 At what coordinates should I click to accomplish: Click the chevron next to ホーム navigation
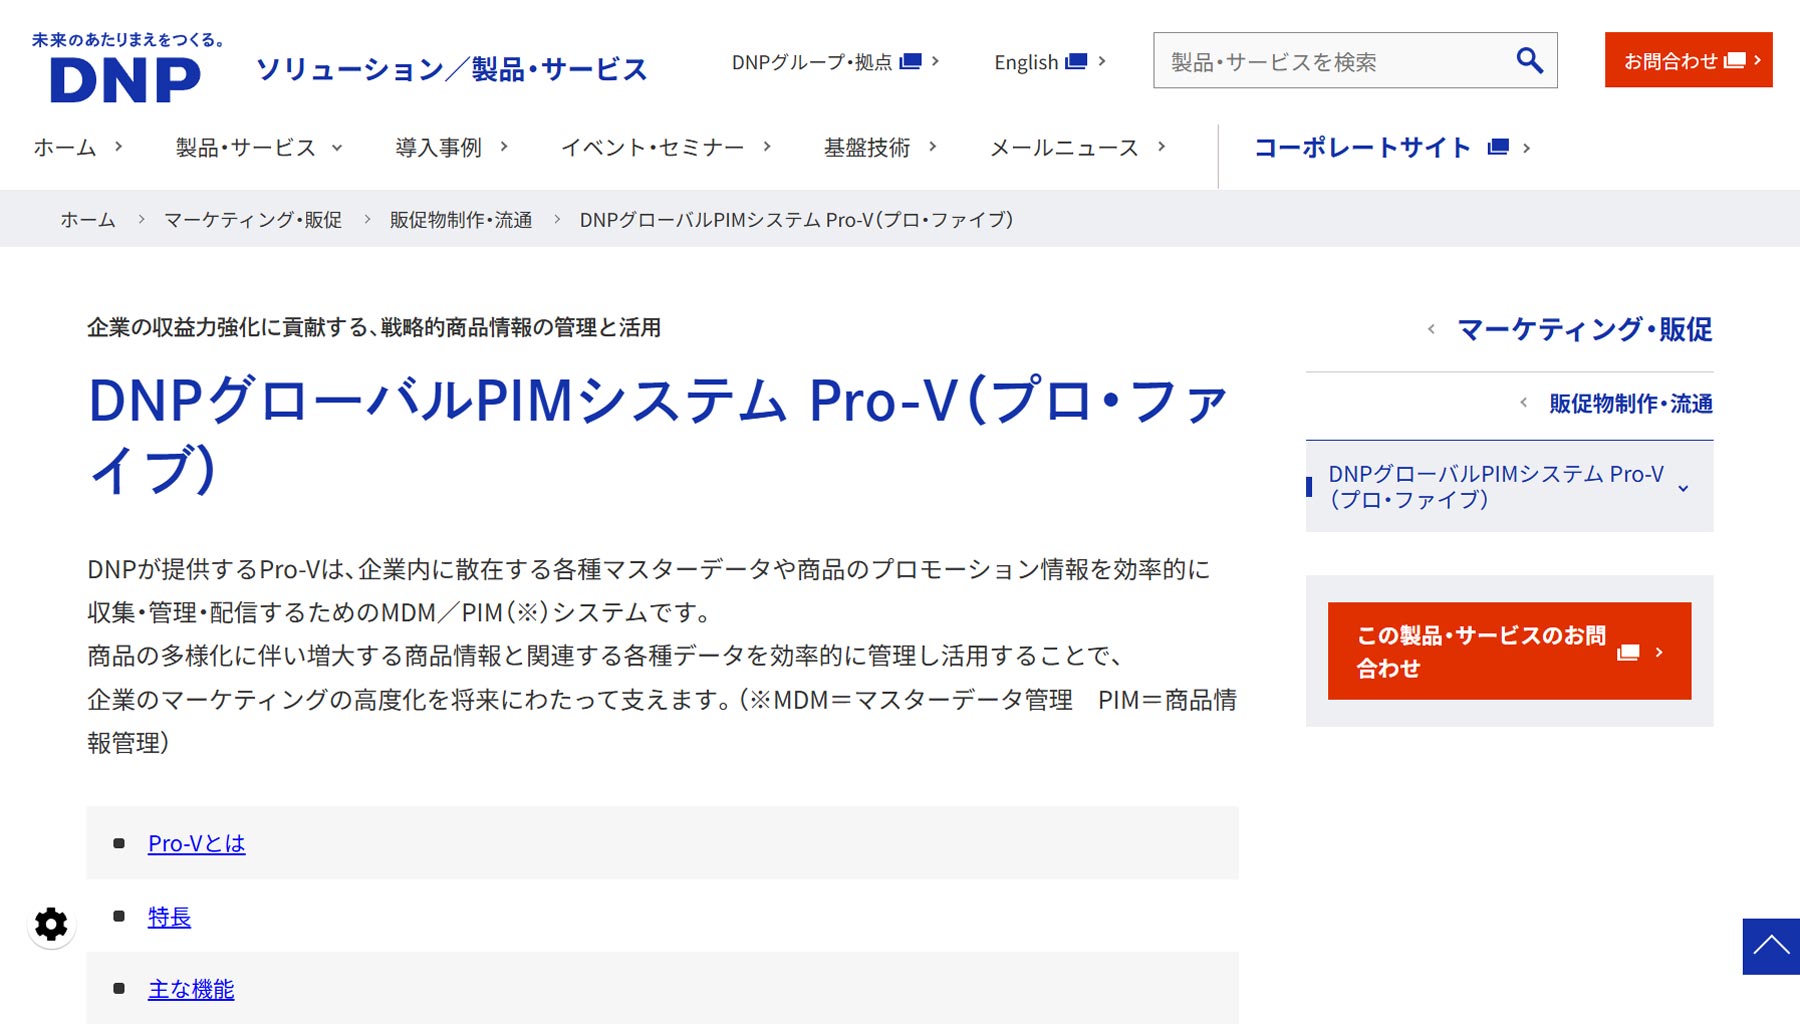[118, 147]
